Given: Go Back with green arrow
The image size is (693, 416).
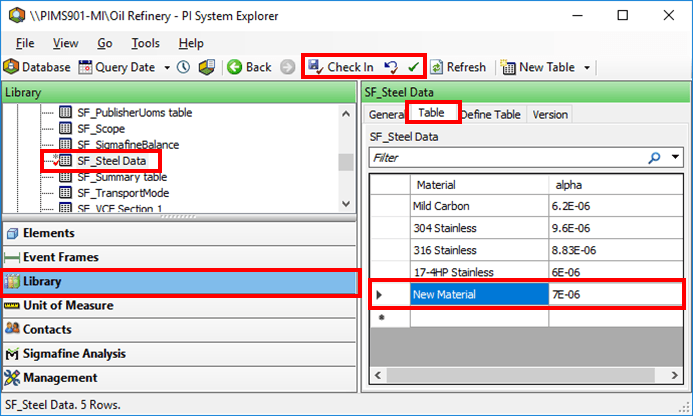Looking at the screenshot, I should click(235, 67).
